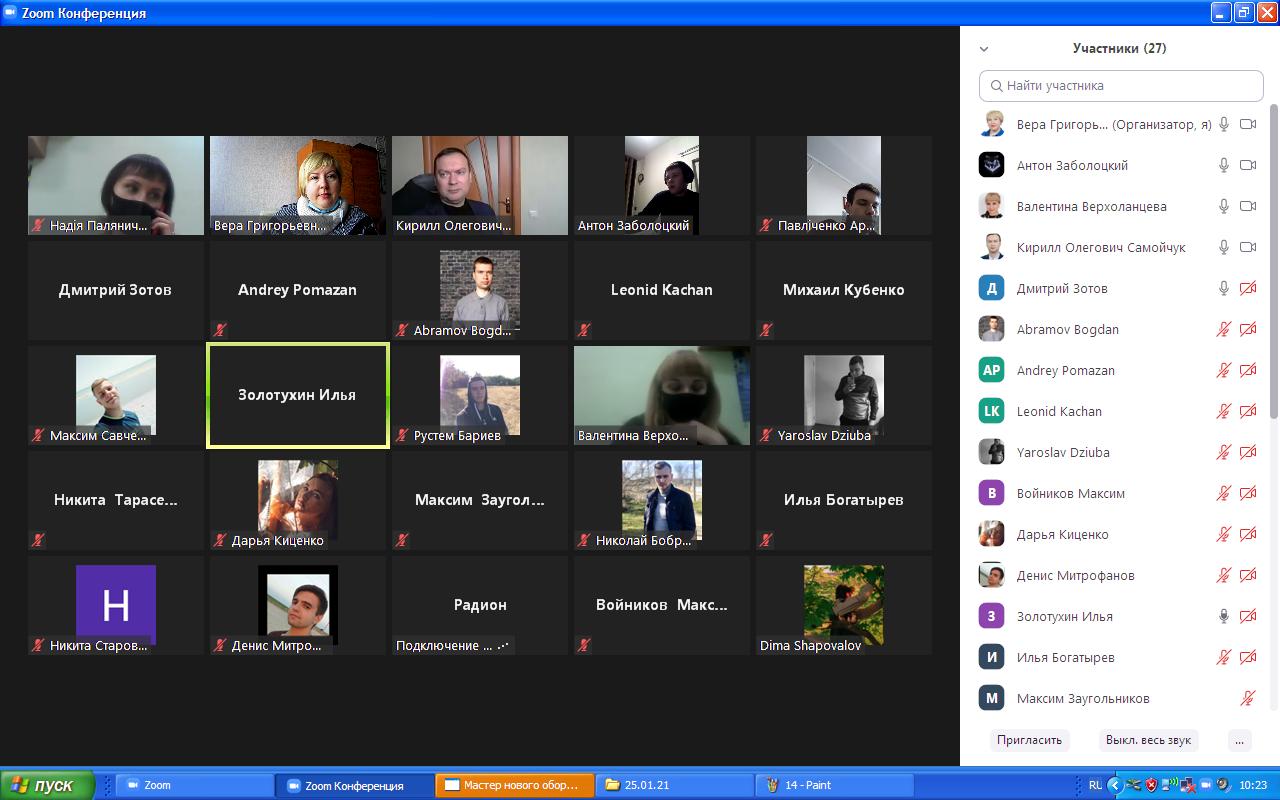The height and width of the screenshot is (800, 1280).
Task: Click muted mic icon for Максим Заугольников
Action: pyautogui.click(x=1247, y=698)
